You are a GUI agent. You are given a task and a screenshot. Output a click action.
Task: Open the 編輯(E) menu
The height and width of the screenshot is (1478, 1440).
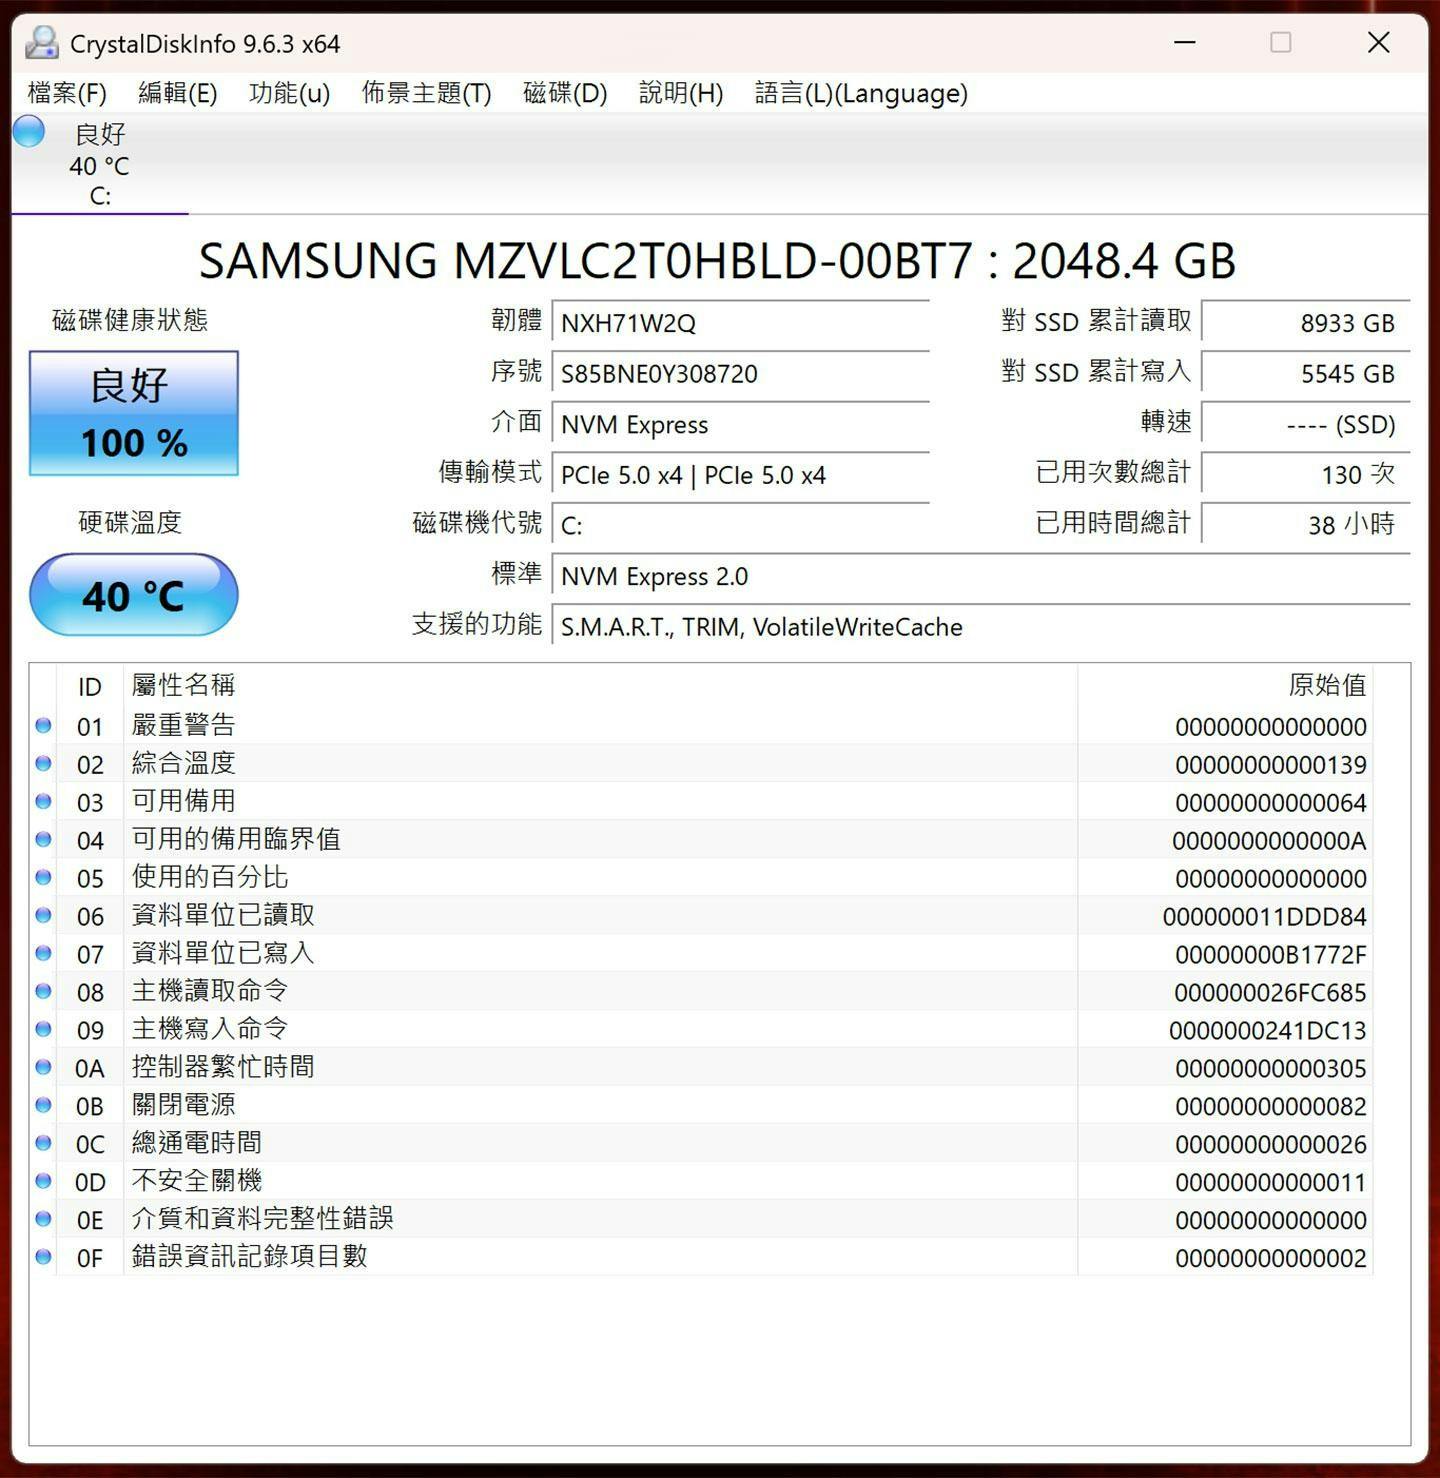pos(178,93)
